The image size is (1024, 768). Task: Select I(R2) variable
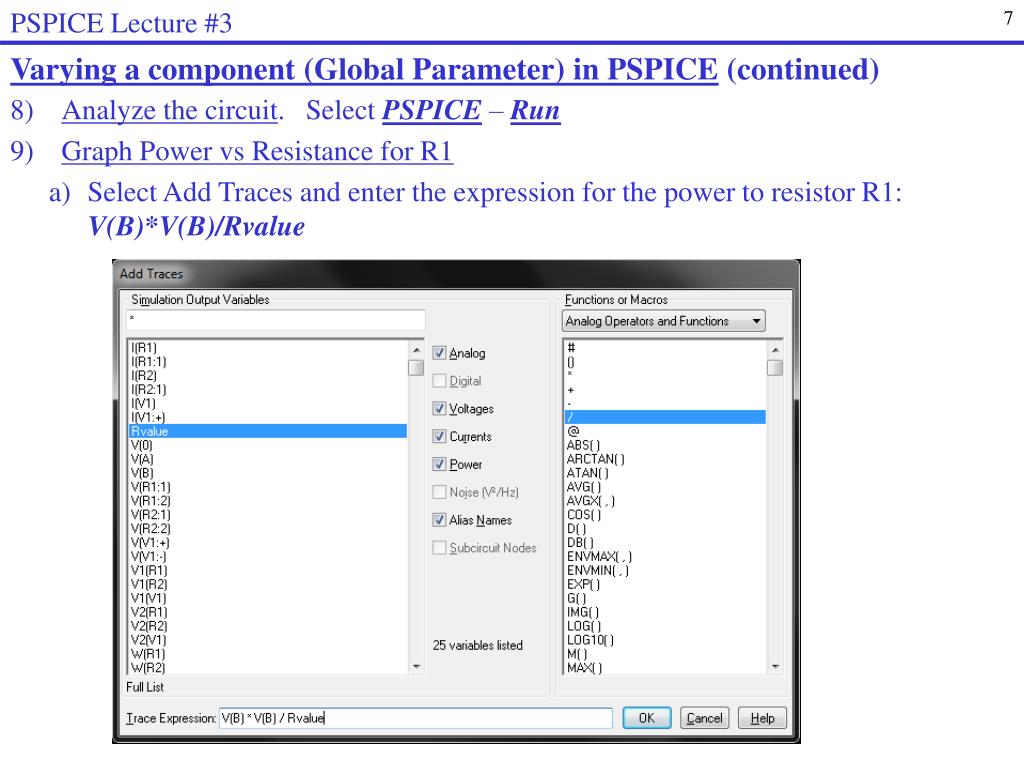(144, 376)
